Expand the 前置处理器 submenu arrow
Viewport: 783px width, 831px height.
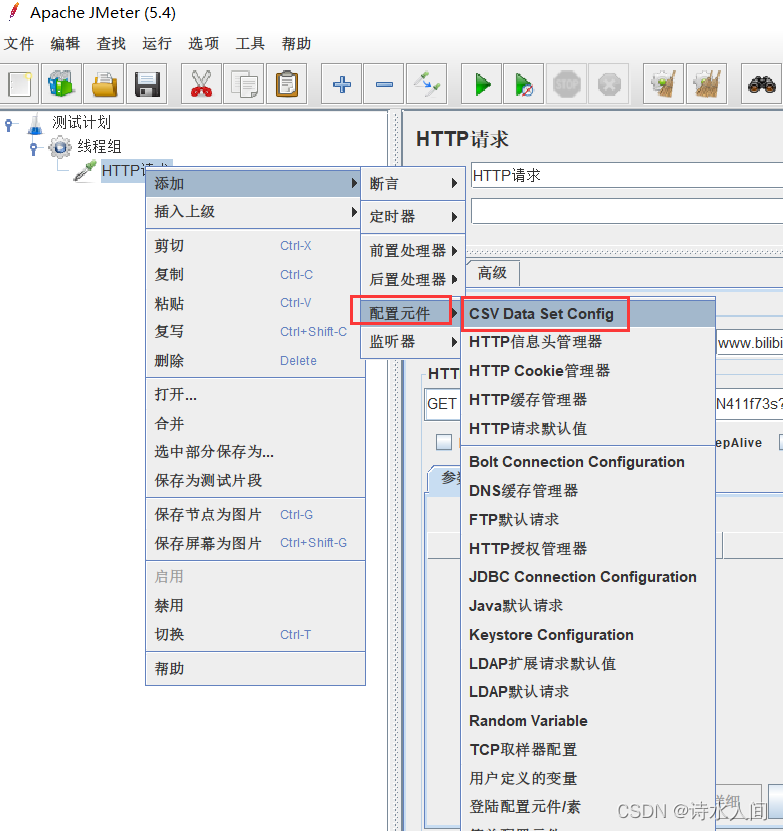(454, 251)
